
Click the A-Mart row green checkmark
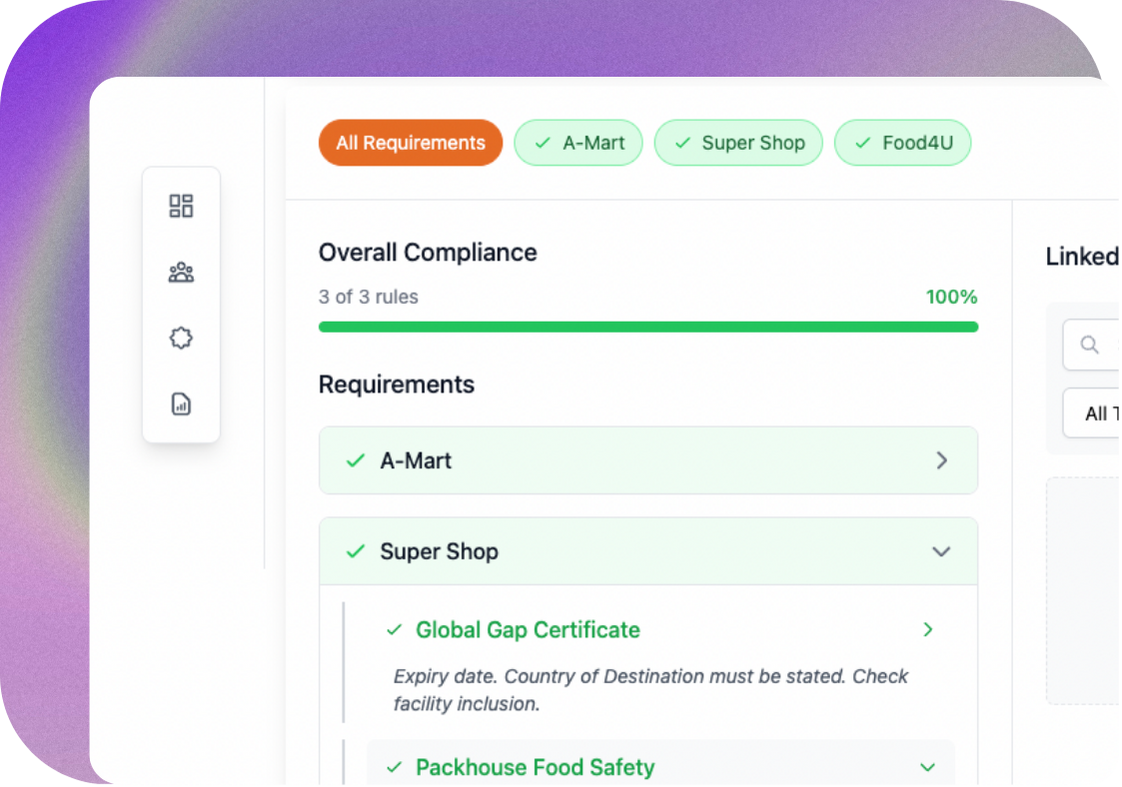click(356, 461)
